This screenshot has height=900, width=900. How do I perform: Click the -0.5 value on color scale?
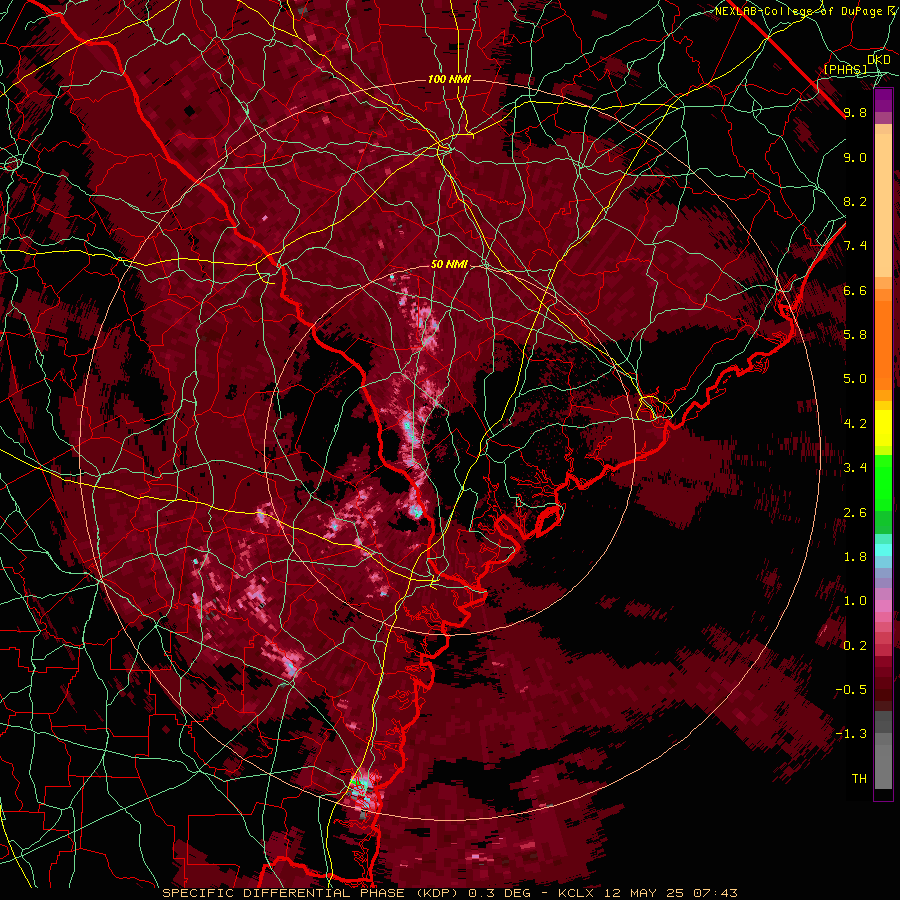(851, 689)
